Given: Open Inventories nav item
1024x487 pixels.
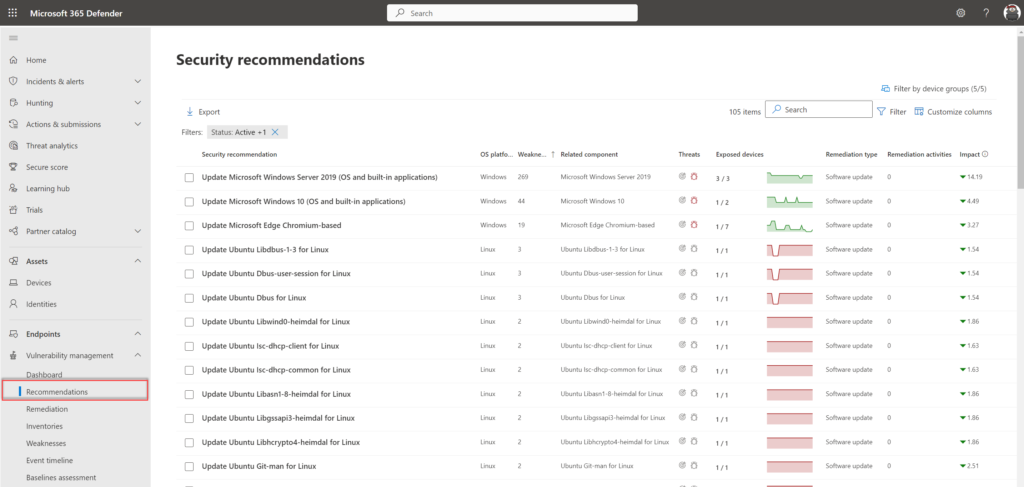Looking at the screenshot, I should tap(44, 426).
